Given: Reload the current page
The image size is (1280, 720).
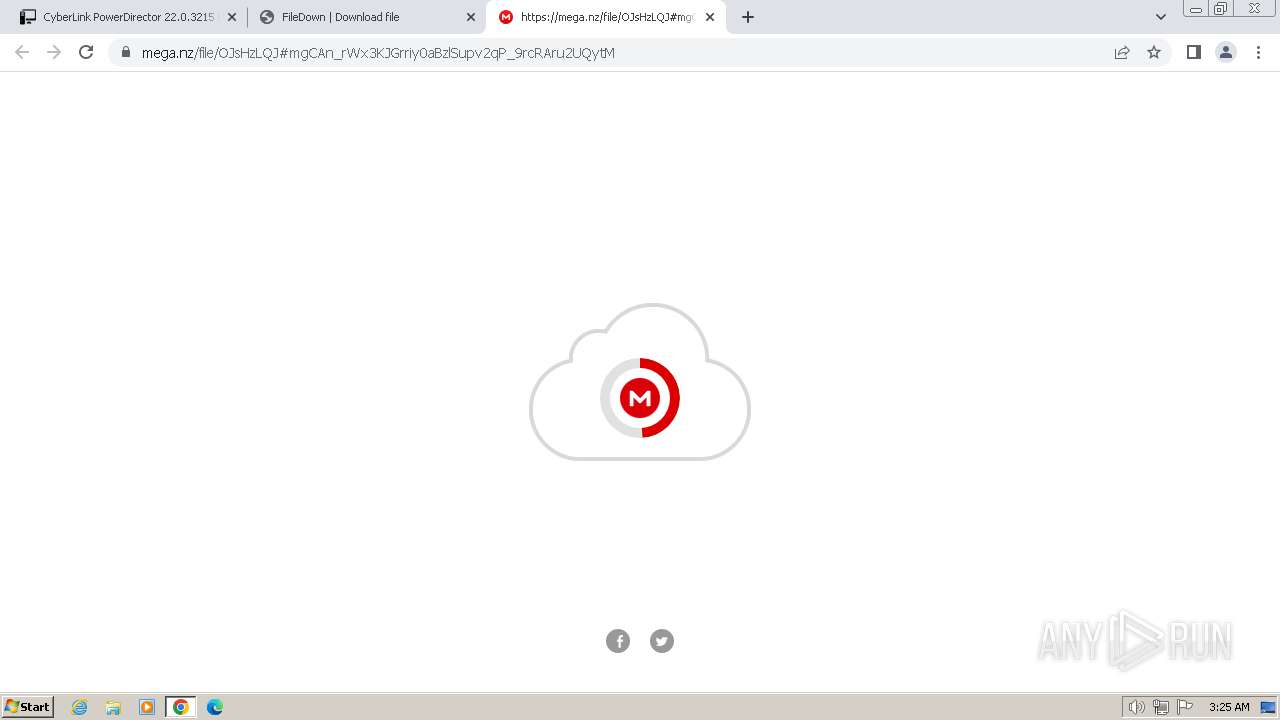Looking at the screenshot, I should (86, 52).
